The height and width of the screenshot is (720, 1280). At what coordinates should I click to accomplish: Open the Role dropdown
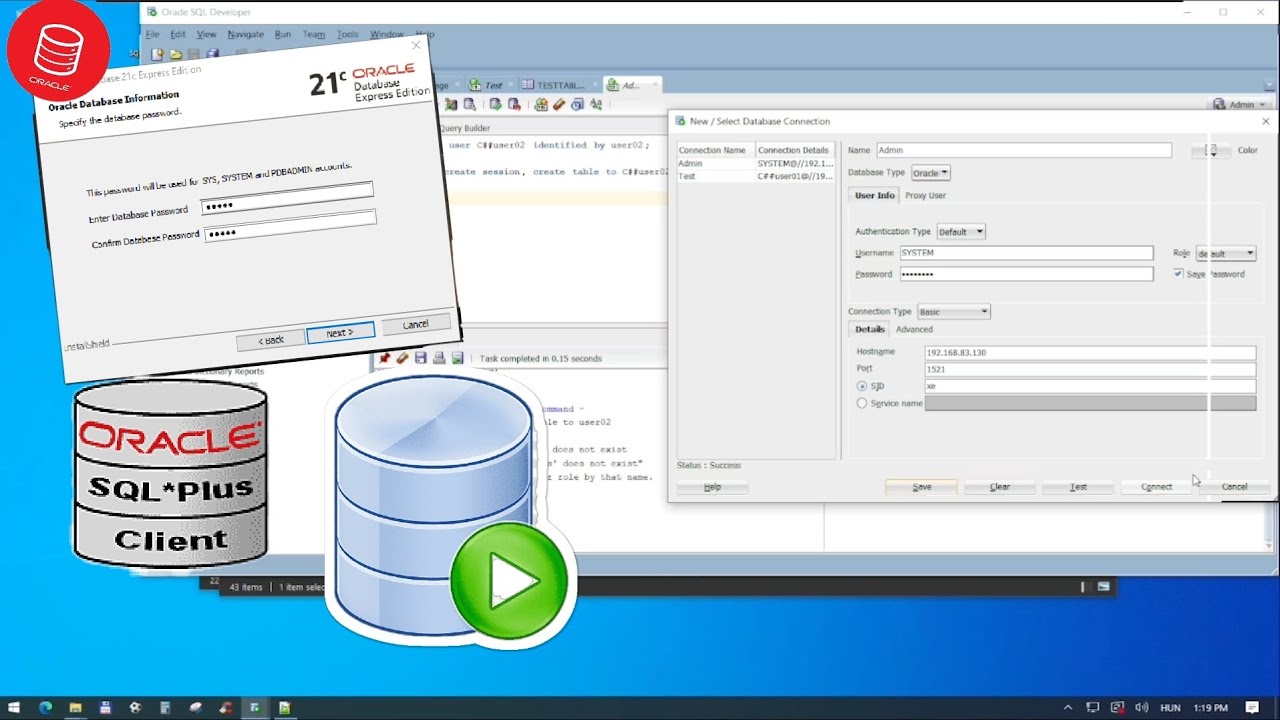coord(1226,254)
